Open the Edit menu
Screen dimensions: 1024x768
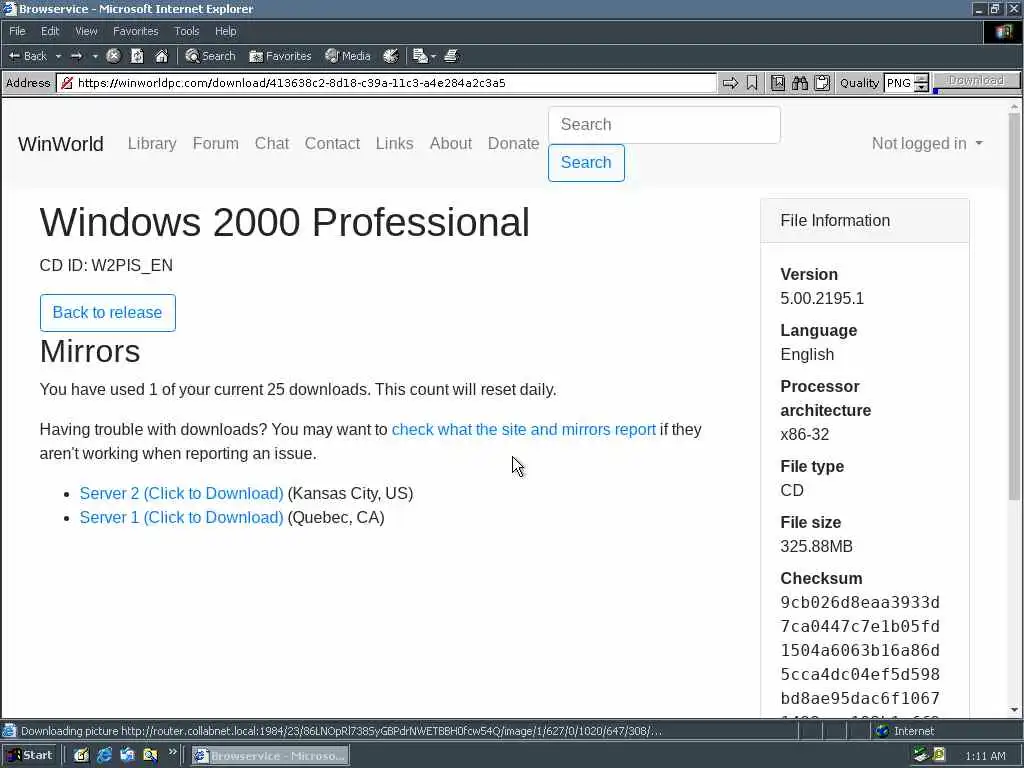coord(50,31)
